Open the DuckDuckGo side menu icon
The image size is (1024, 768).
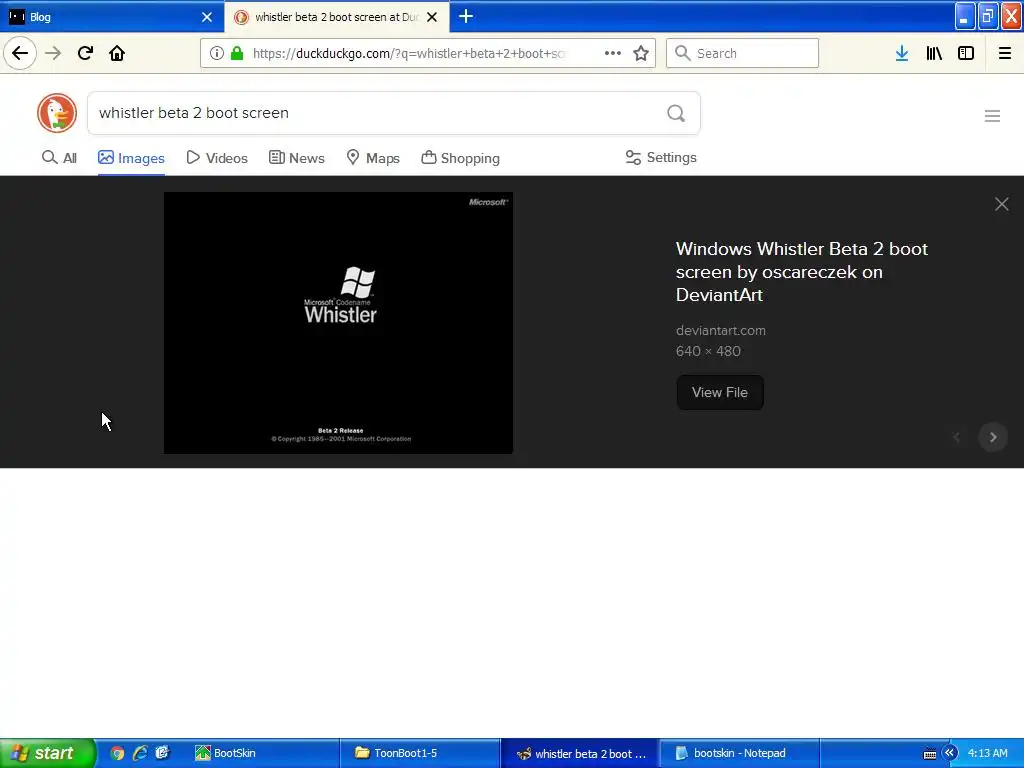click(992, 116)
